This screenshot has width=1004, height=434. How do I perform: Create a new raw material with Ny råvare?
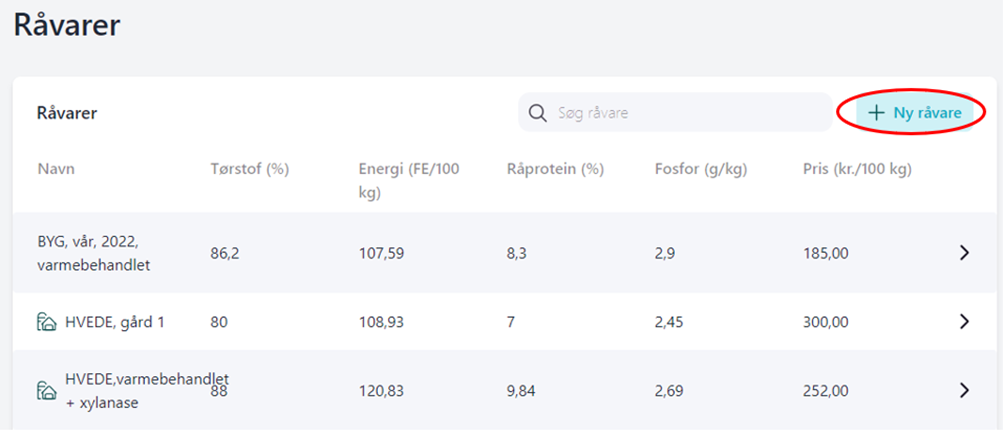coord(918,113)
